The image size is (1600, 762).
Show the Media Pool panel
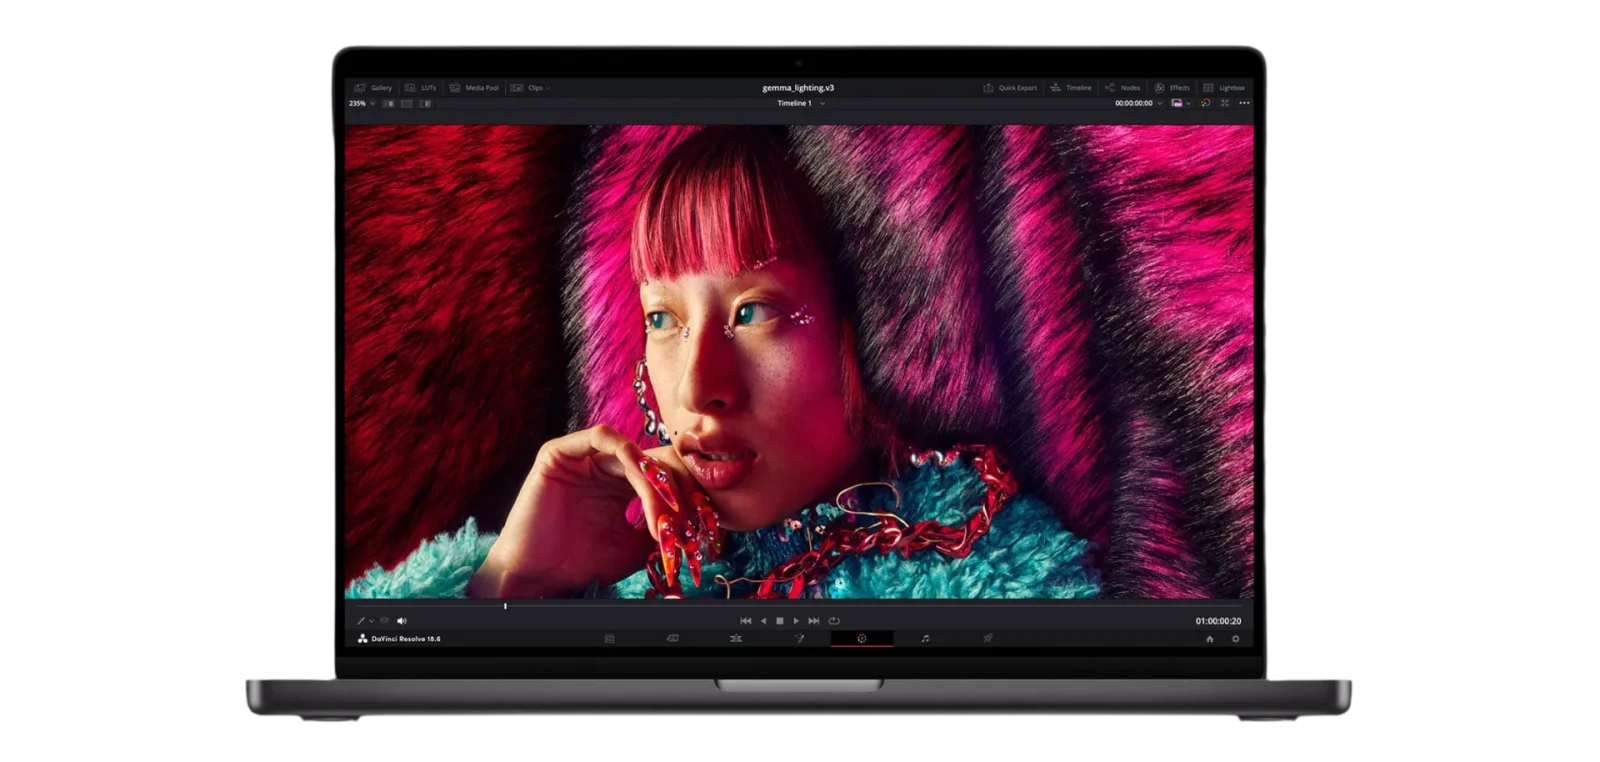[474, 88]
